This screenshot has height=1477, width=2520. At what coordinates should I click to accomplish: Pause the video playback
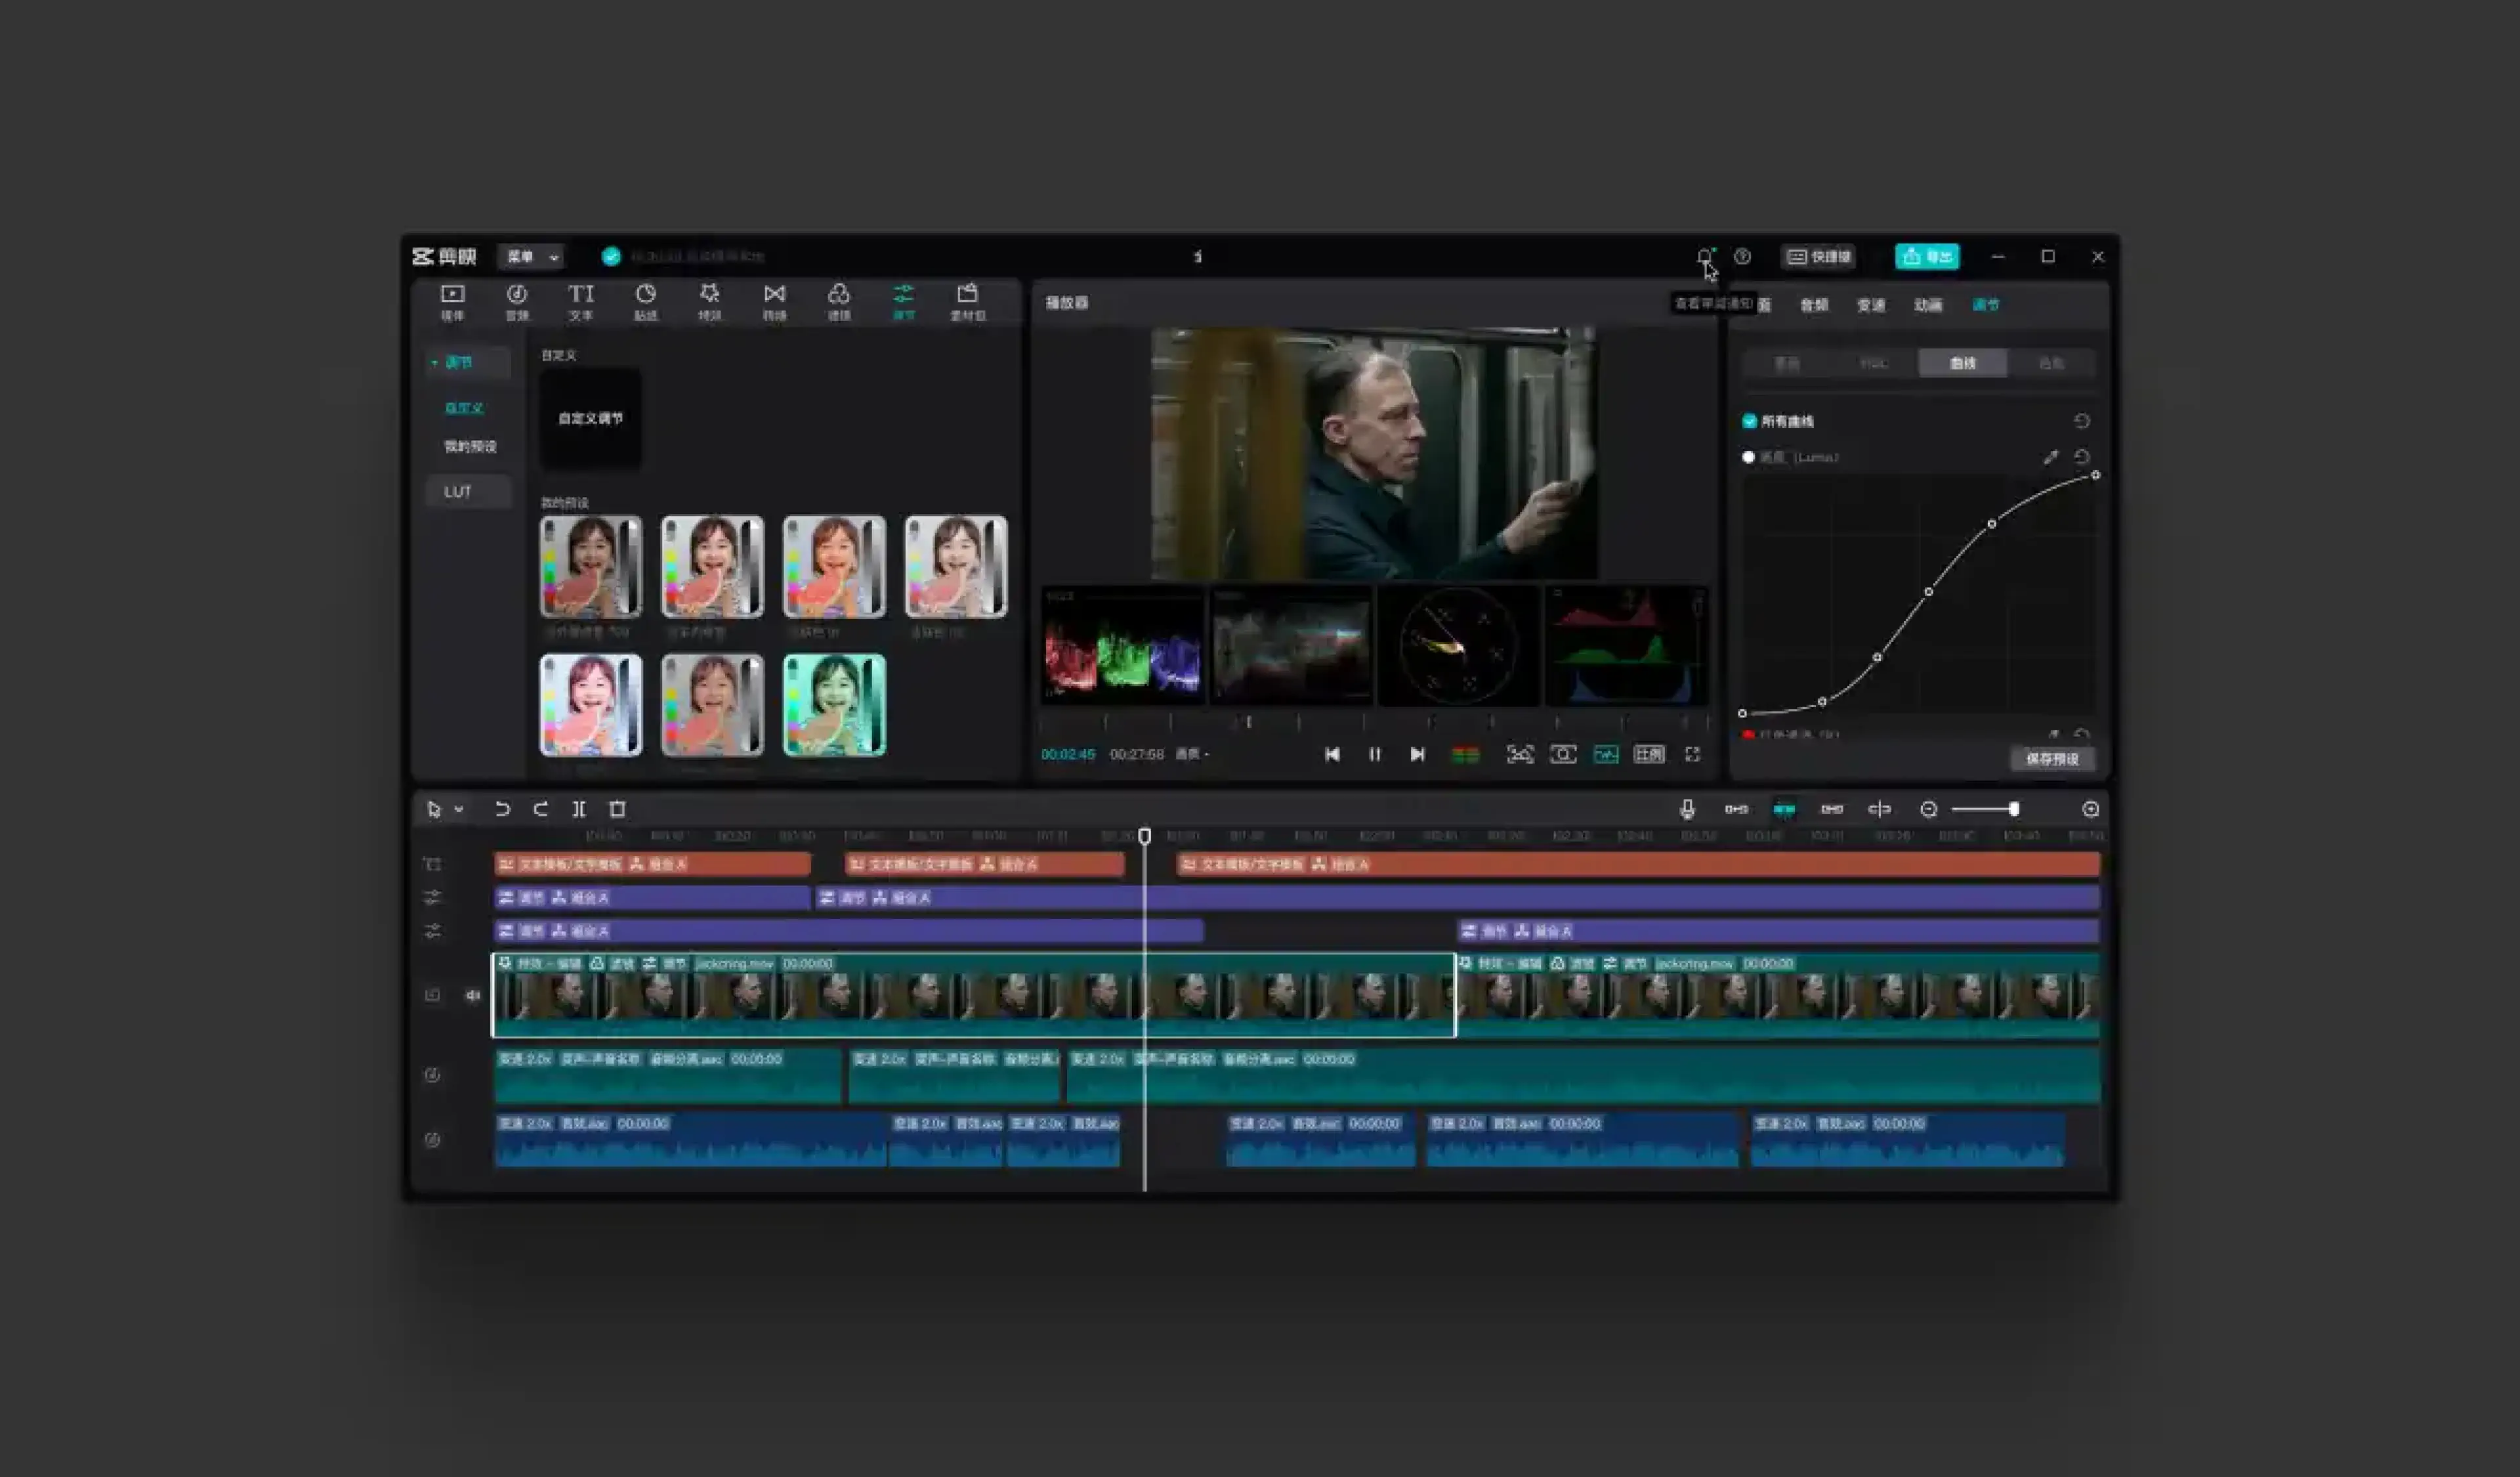click(x=1375, y=754)
